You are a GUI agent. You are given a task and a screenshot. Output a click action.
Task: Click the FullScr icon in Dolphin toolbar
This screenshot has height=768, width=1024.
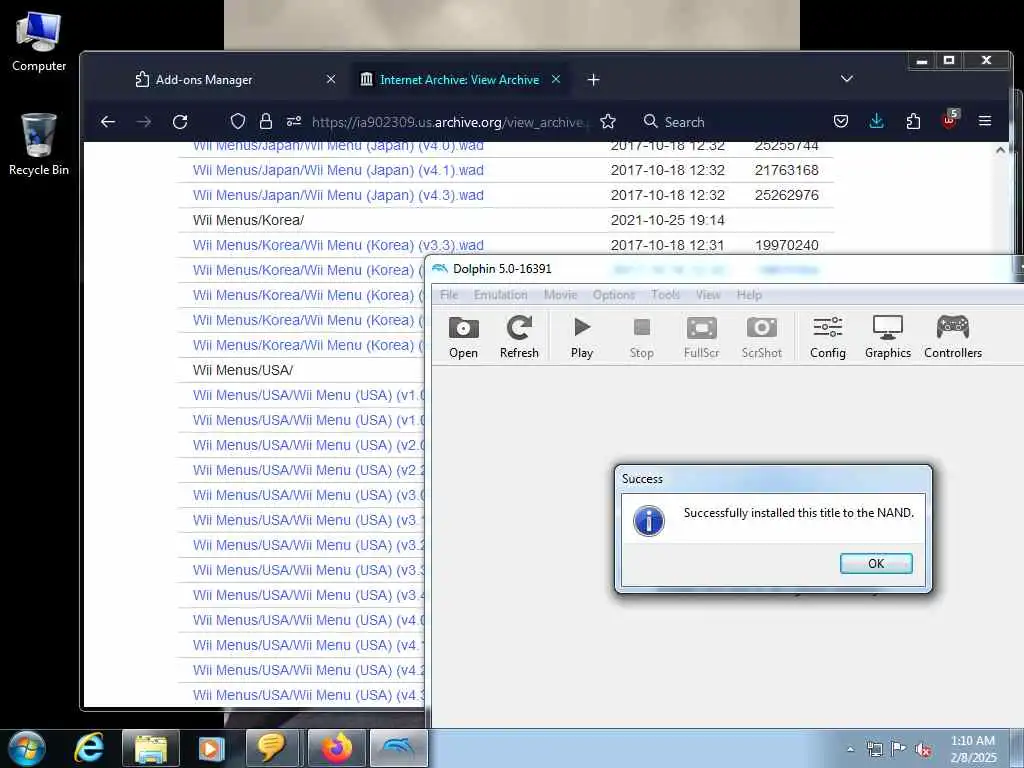701,337
